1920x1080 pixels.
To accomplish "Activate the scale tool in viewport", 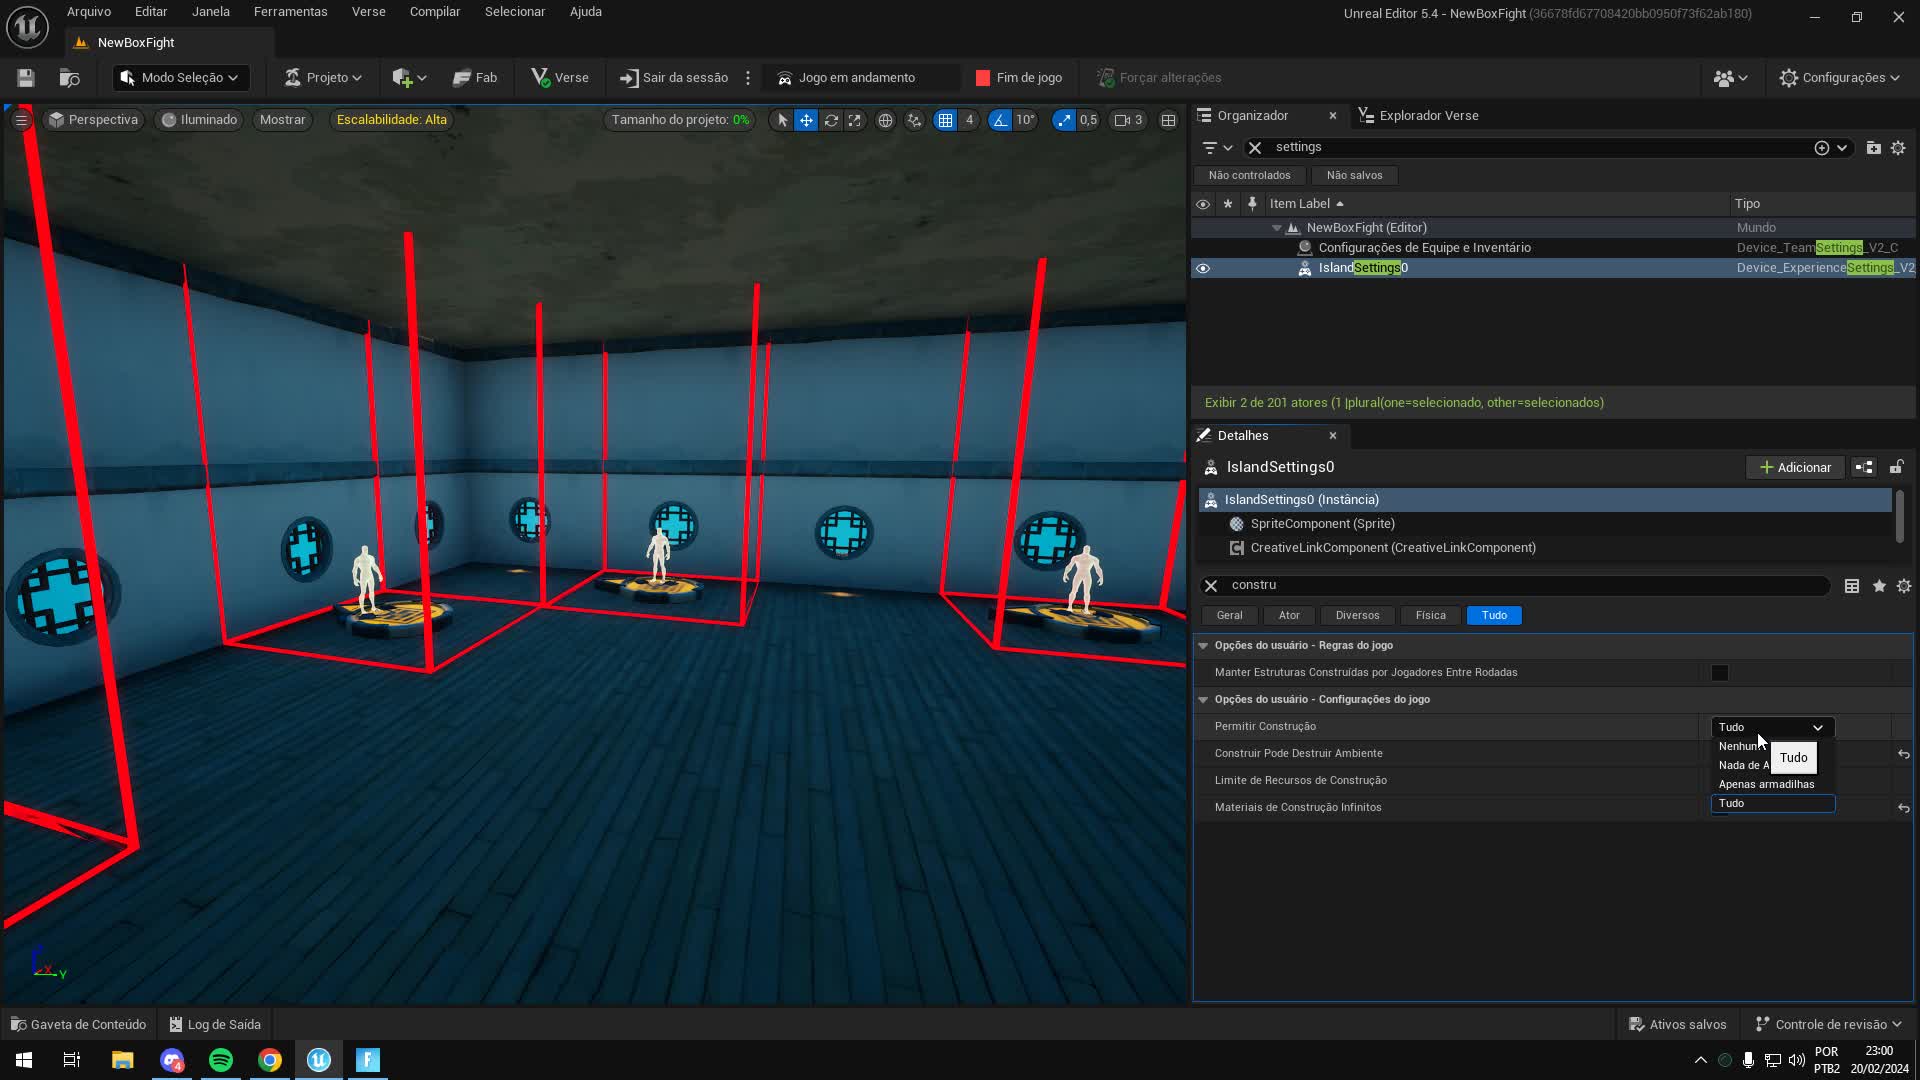I will click(x=855, y=120).
